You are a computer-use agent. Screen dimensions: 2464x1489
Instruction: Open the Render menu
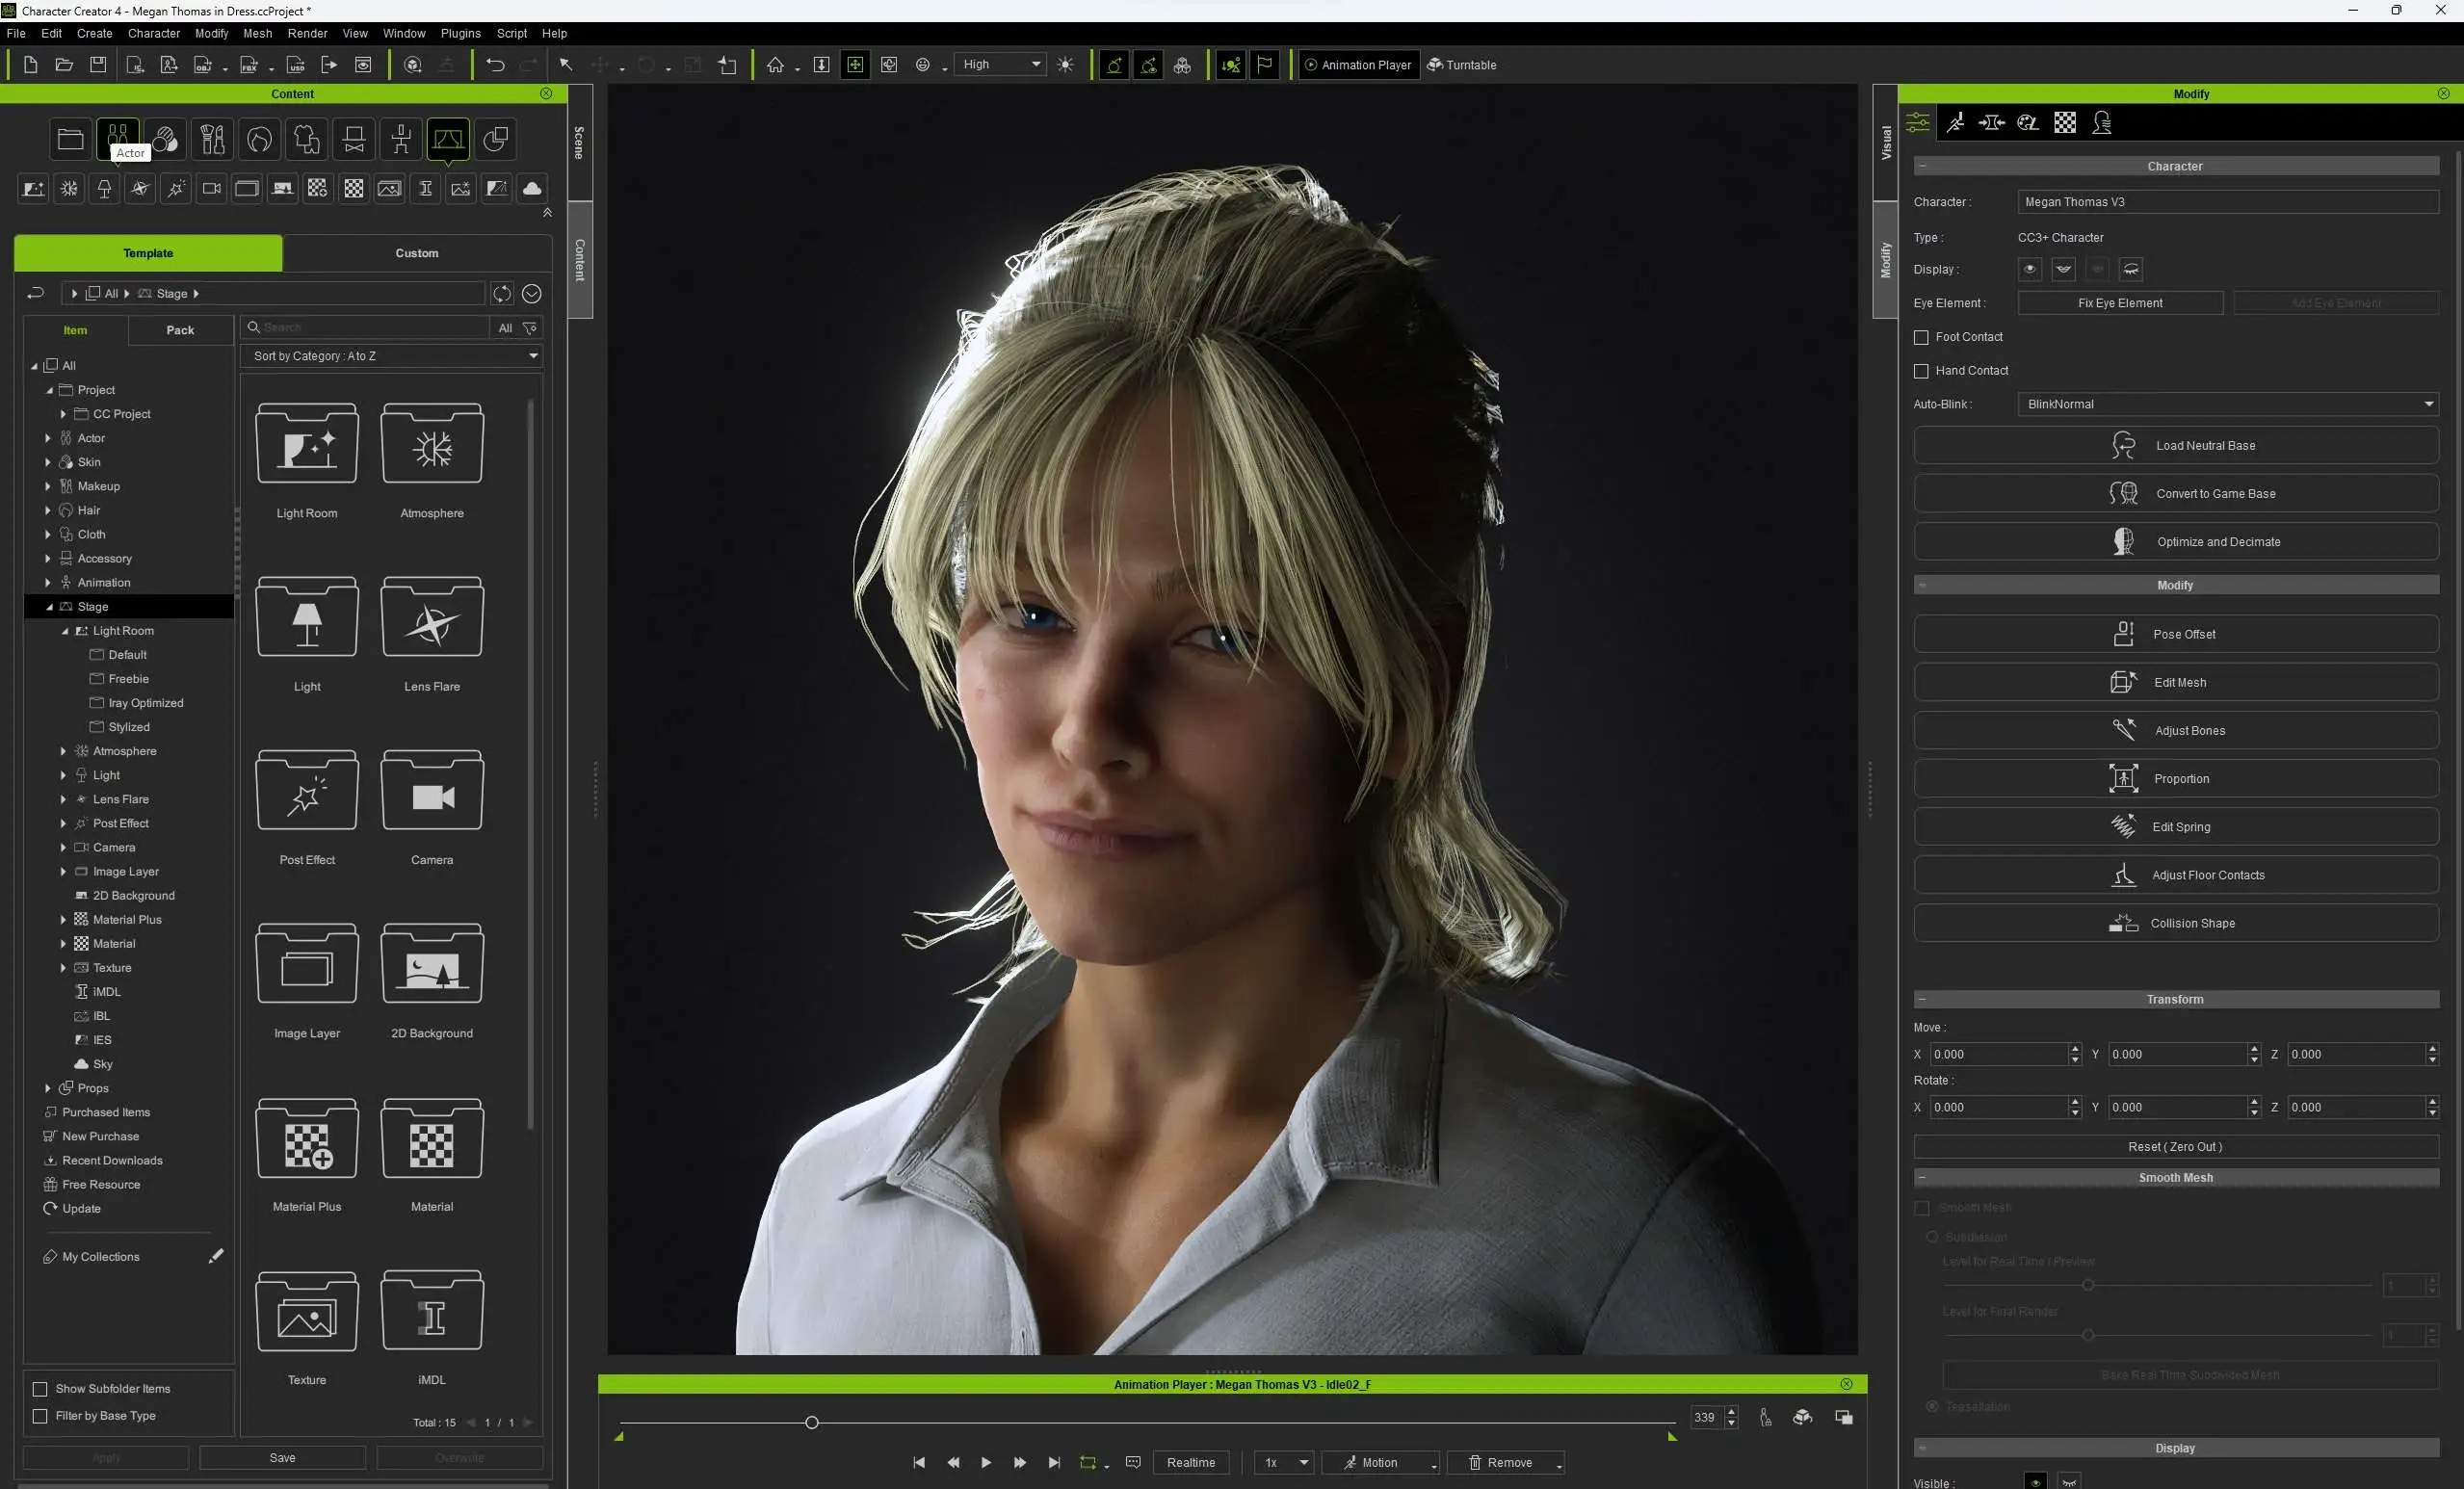pyautogui.click(x=307, y=33)
